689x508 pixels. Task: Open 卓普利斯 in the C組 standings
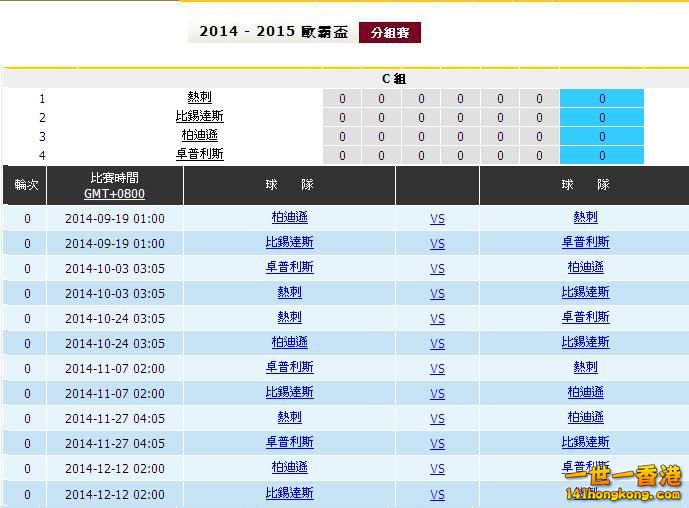[199, 154]
